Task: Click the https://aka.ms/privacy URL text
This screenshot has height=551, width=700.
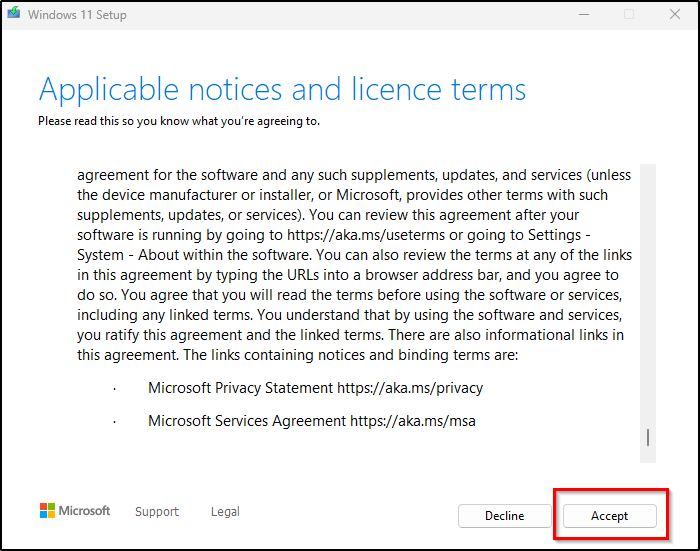Action: [410, 388]
